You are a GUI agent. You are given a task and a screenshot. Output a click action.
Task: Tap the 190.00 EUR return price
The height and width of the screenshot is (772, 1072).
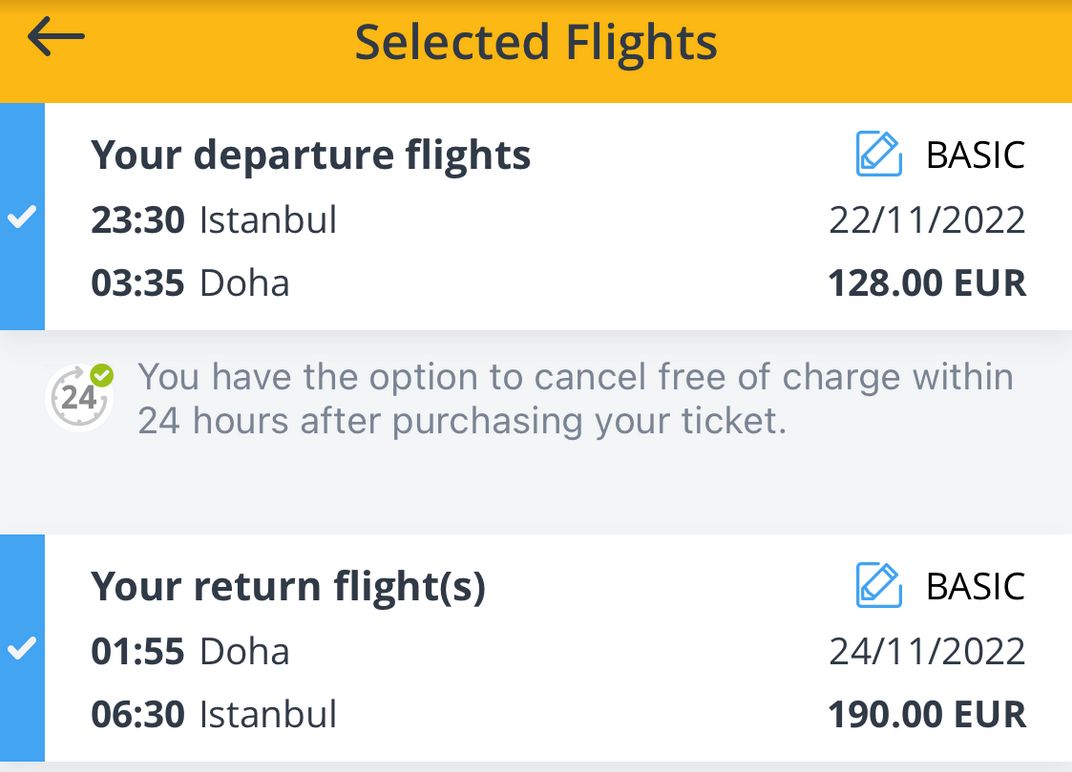[926, 714]
